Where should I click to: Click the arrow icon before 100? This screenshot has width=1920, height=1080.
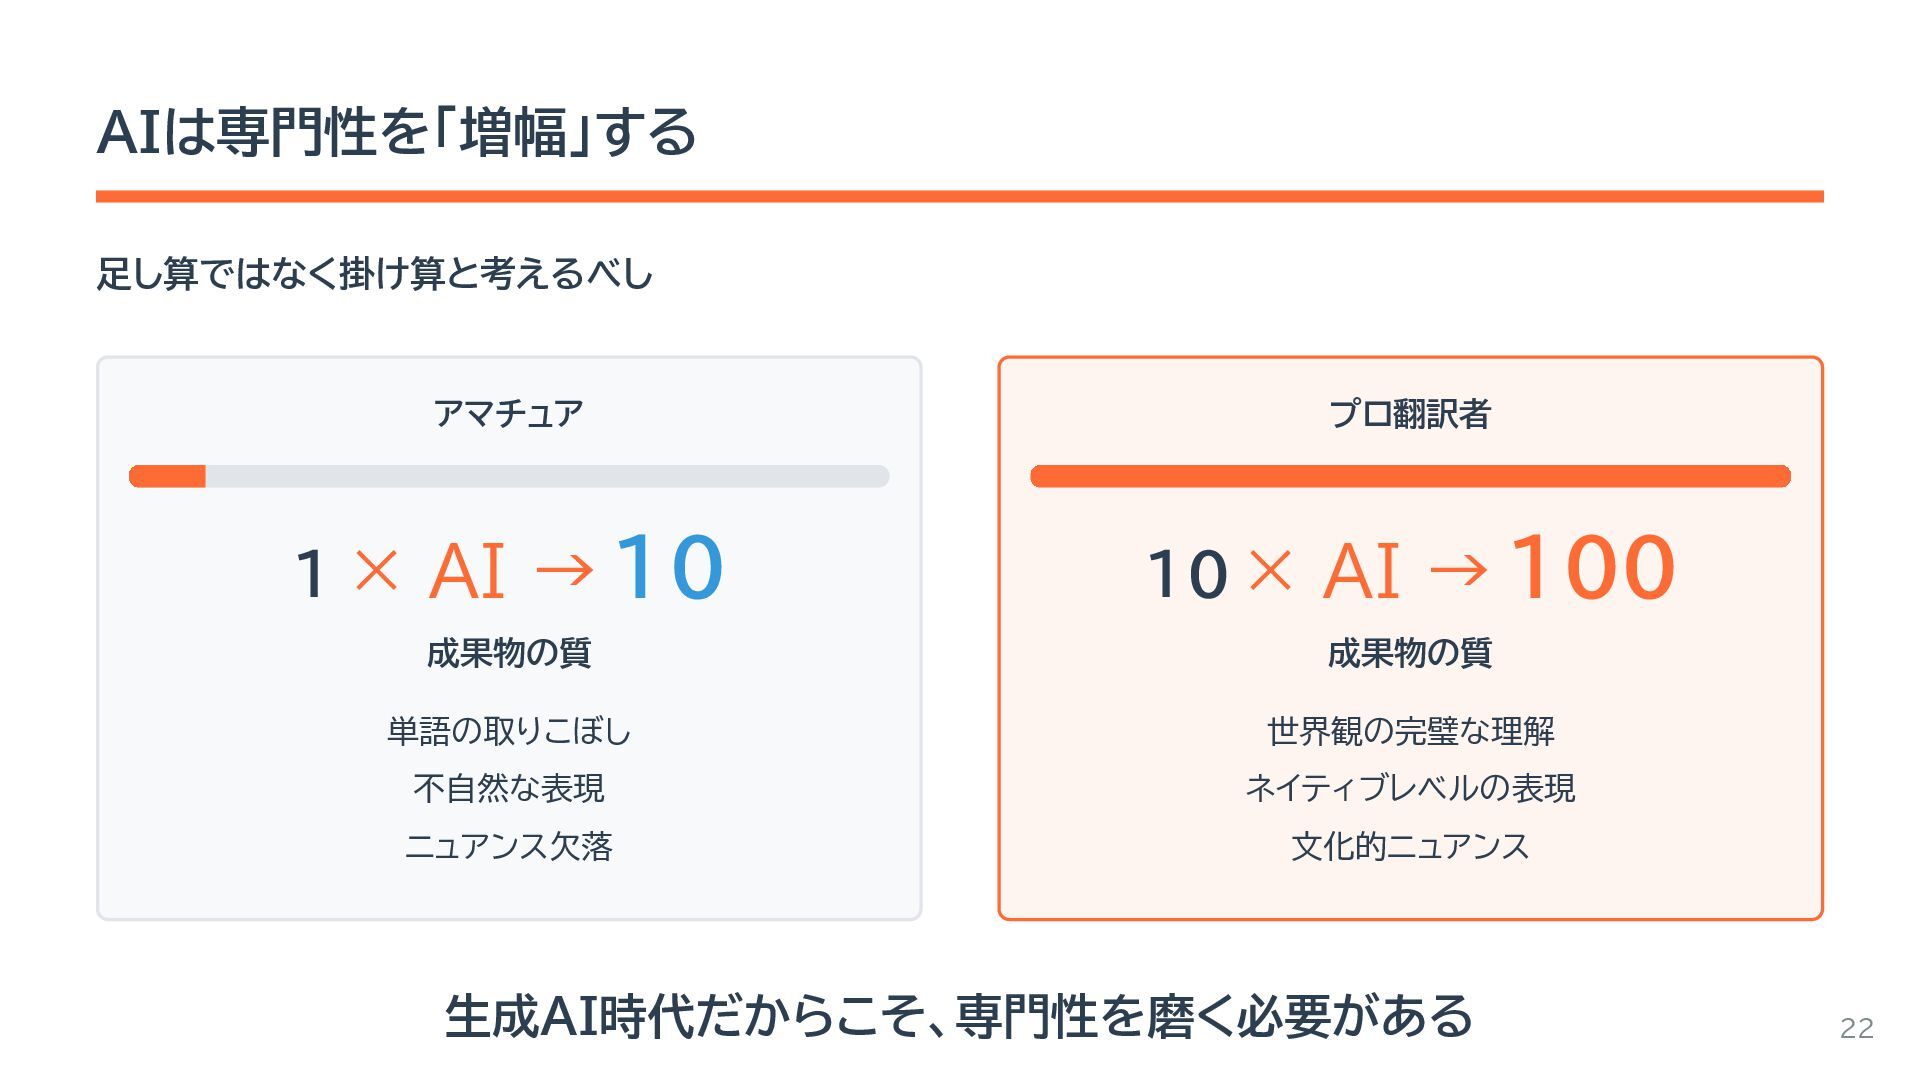(1459, 571)
